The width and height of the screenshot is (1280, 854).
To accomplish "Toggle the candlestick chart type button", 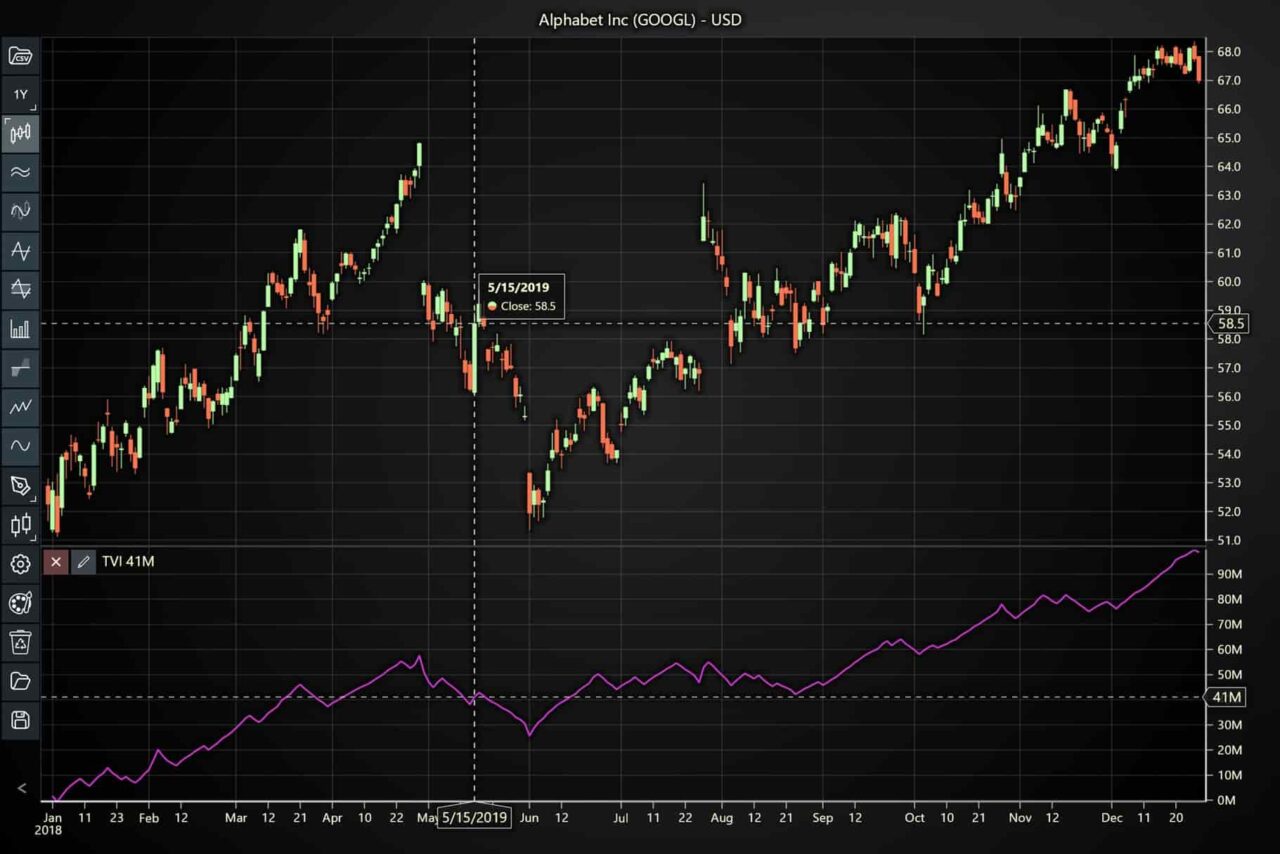I will coord(20,134).
